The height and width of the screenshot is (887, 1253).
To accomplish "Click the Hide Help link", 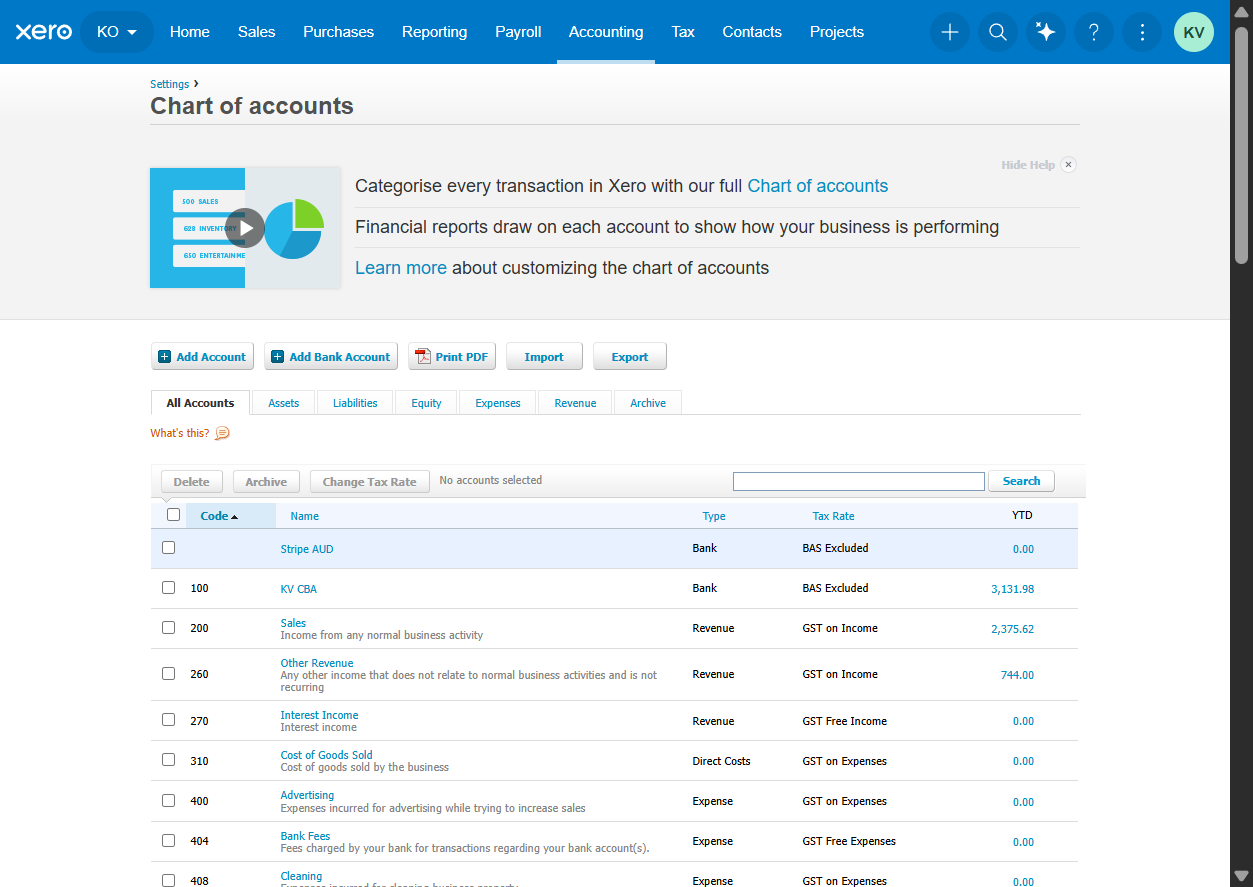I will 1028,165.
